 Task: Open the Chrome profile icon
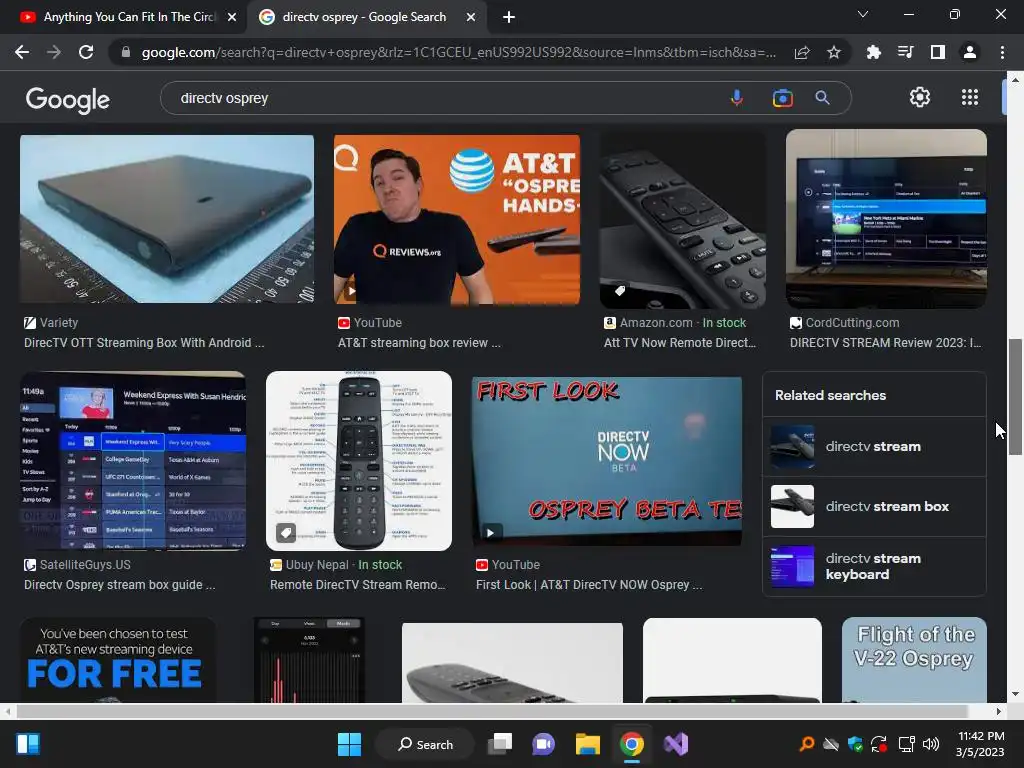[x=970, y=52]
